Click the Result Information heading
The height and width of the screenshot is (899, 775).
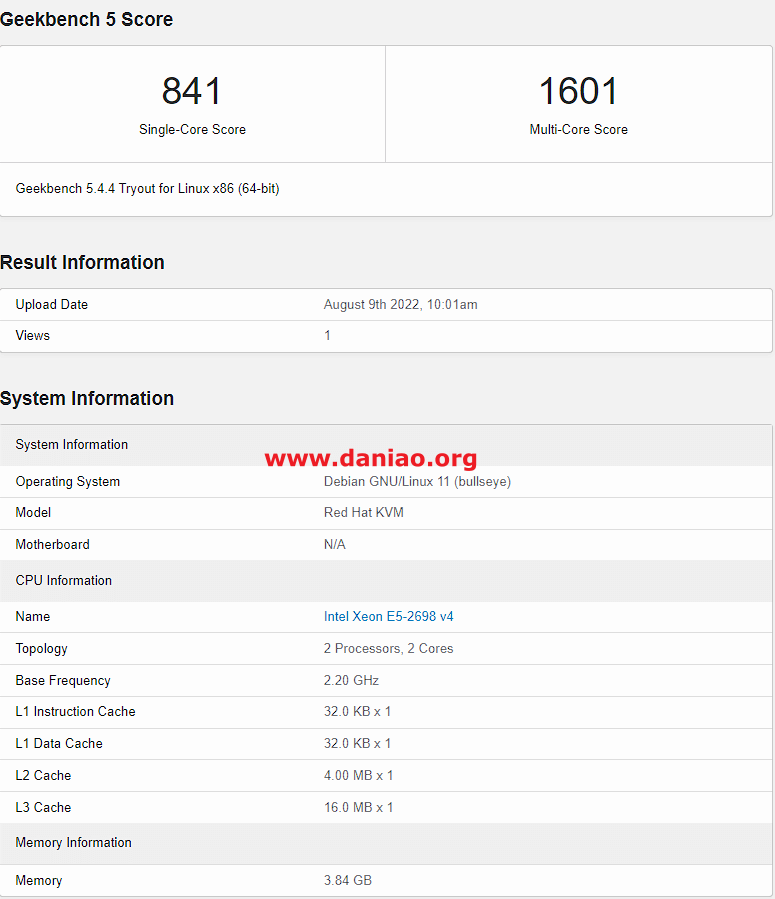[x=82, y=263]
